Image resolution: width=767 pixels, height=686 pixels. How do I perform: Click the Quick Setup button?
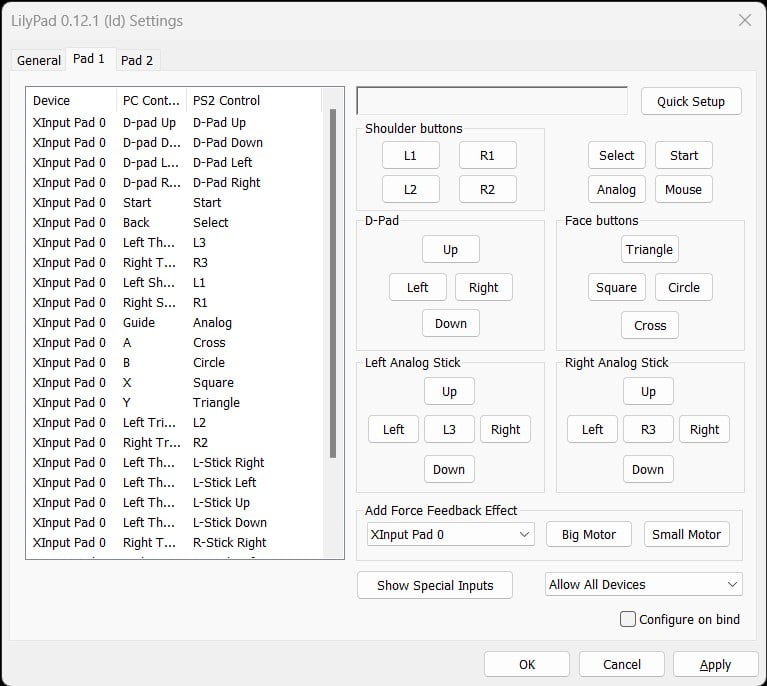(691, 101)
